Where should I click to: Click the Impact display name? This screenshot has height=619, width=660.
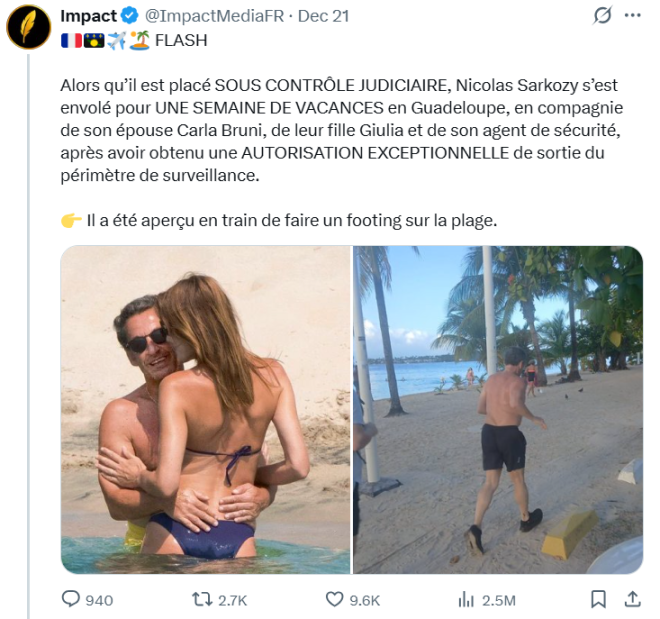[x=88, y=16]
